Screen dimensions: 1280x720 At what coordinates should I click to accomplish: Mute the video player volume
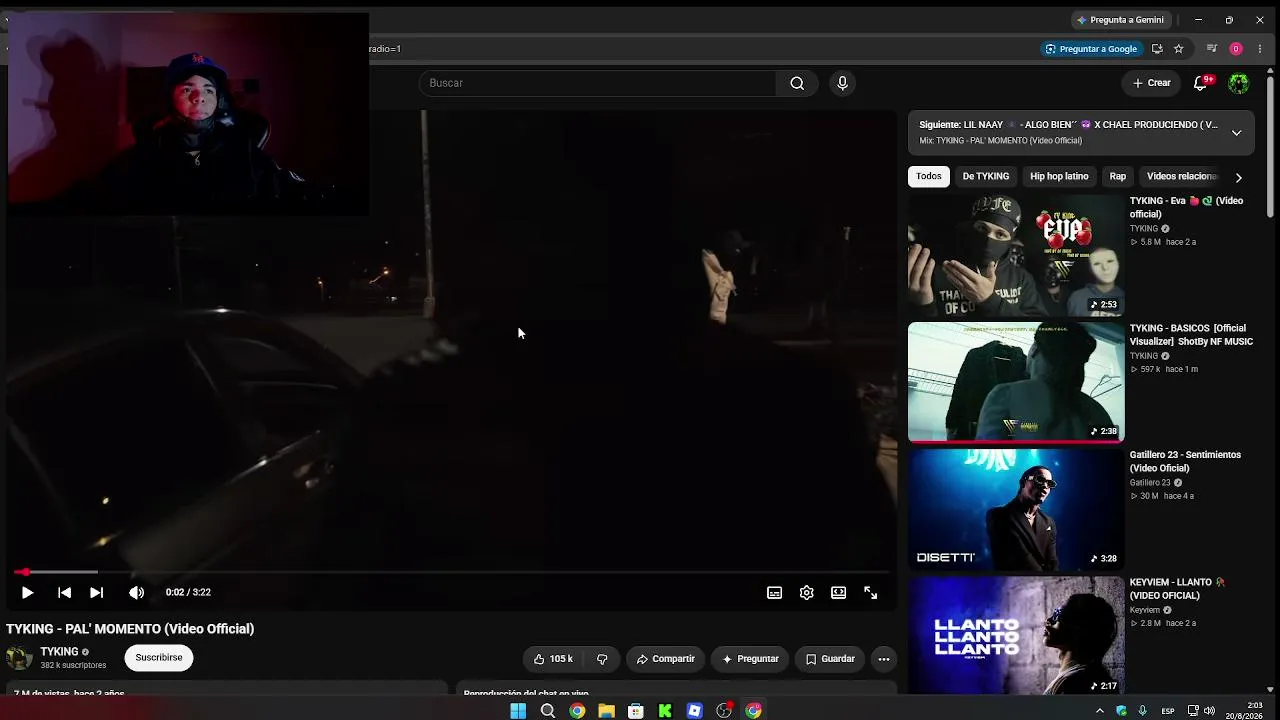pos(137,593)
